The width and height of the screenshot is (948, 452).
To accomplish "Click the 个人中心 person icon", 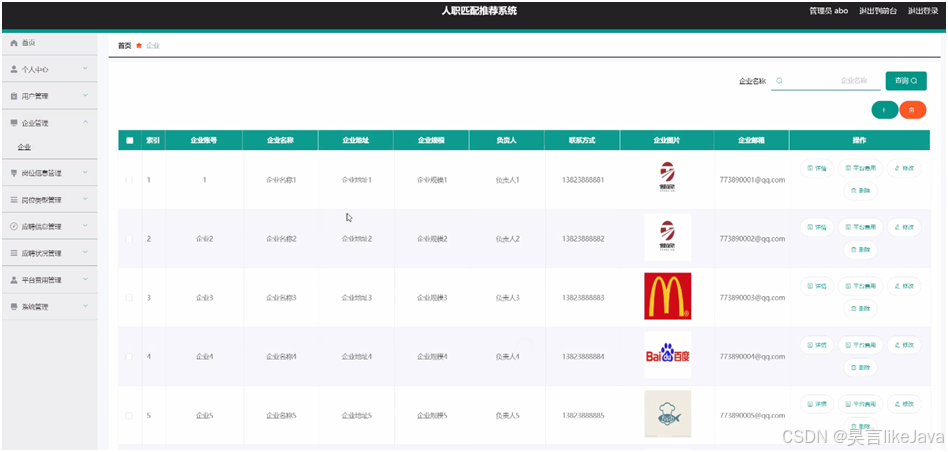I will pyautogui.click(x=15, y=69).
